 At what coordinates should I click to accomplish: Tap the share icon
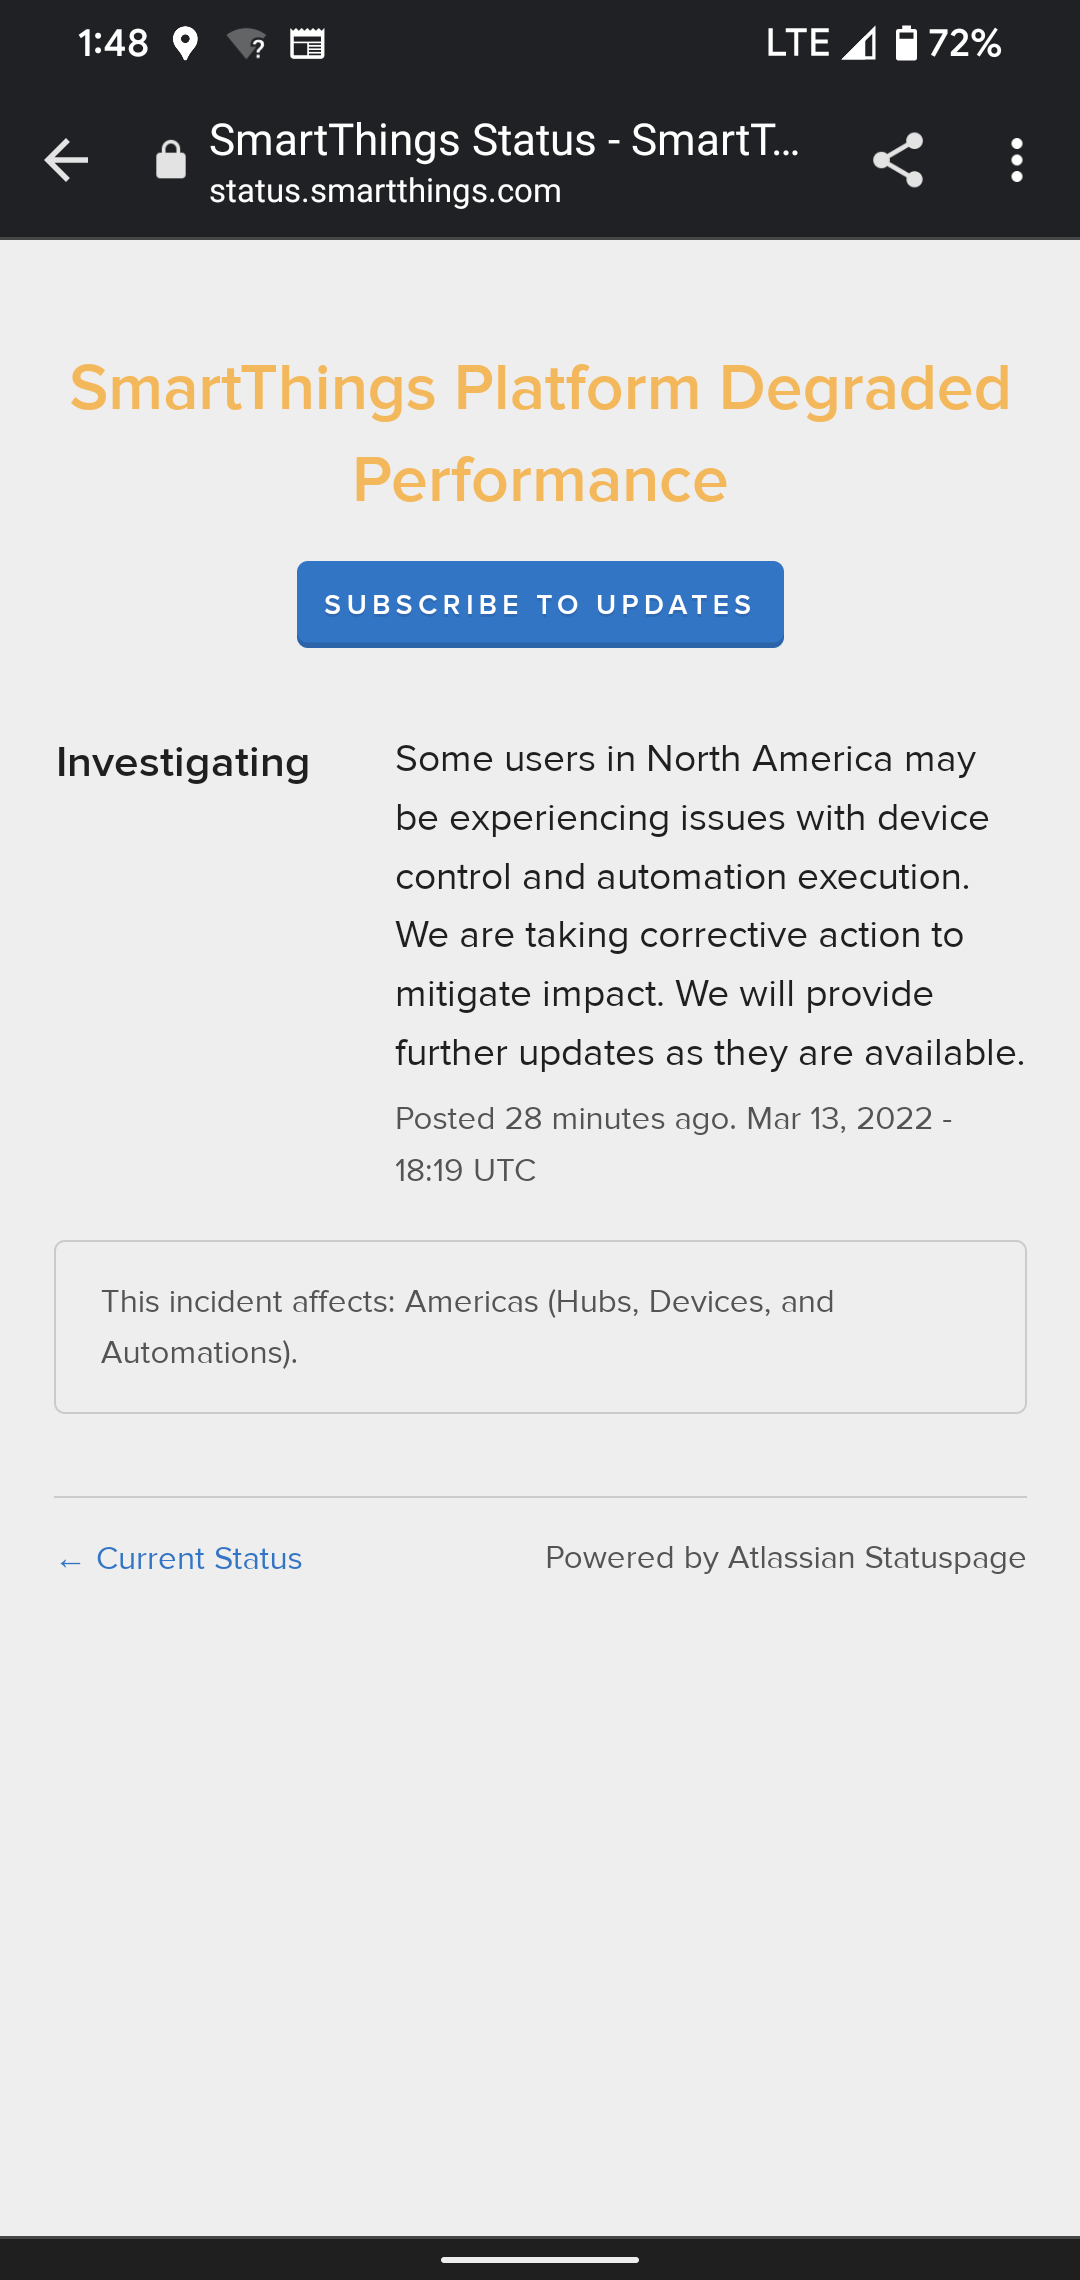pyautogui.click(x=896, y=159)
